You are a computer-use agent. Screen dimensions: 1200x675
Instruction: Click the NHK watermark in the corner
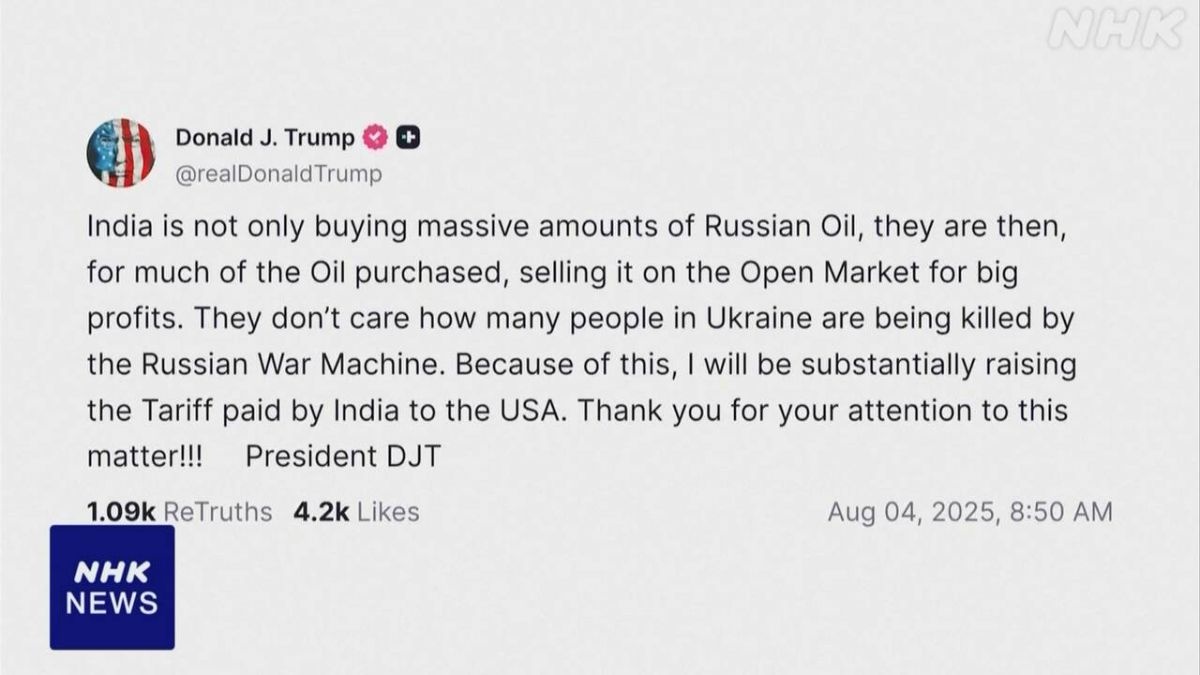click(x=1114, y=32)
